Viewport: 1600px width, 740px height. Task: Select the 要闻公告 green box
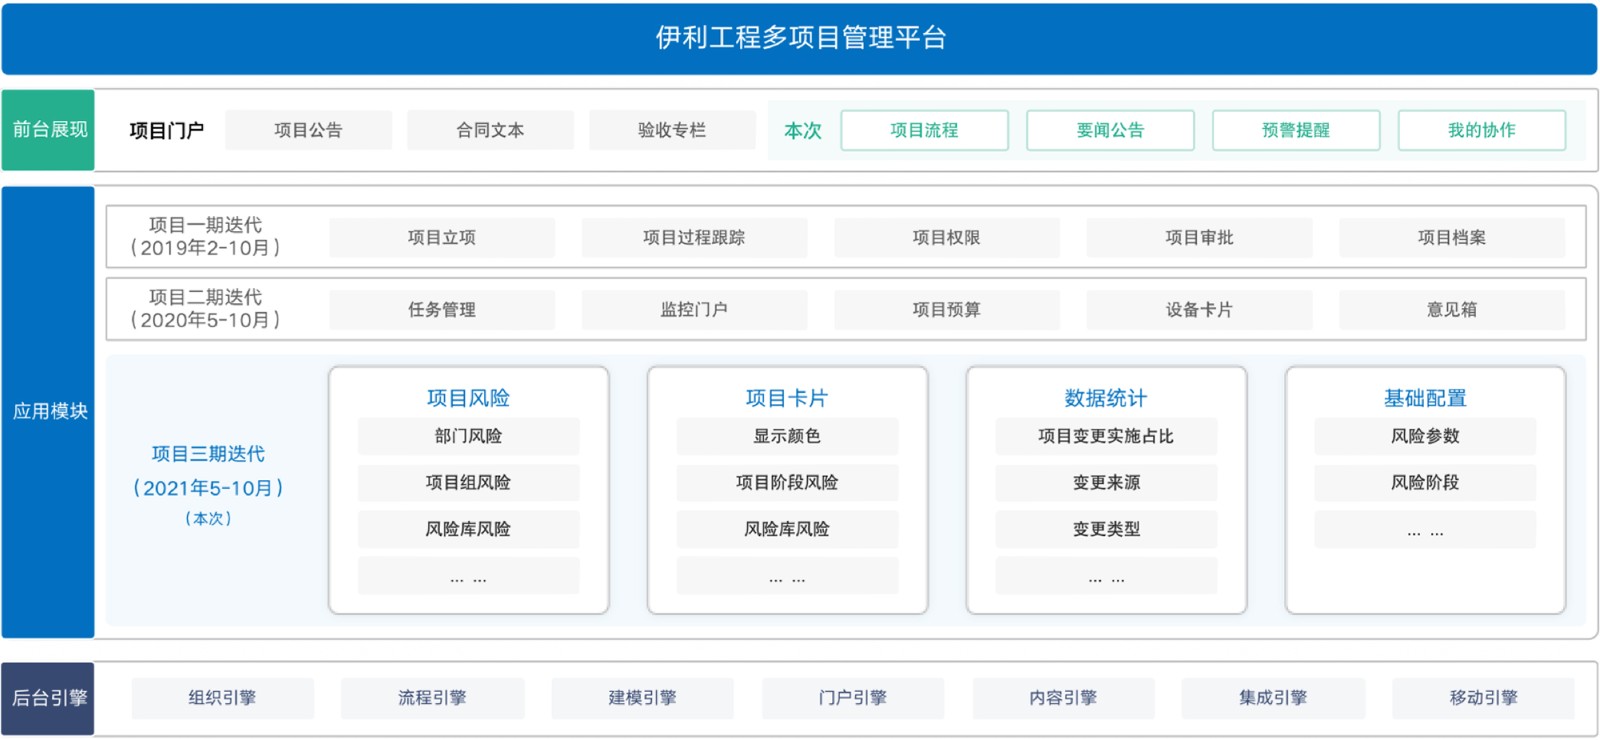[1110, 130]
